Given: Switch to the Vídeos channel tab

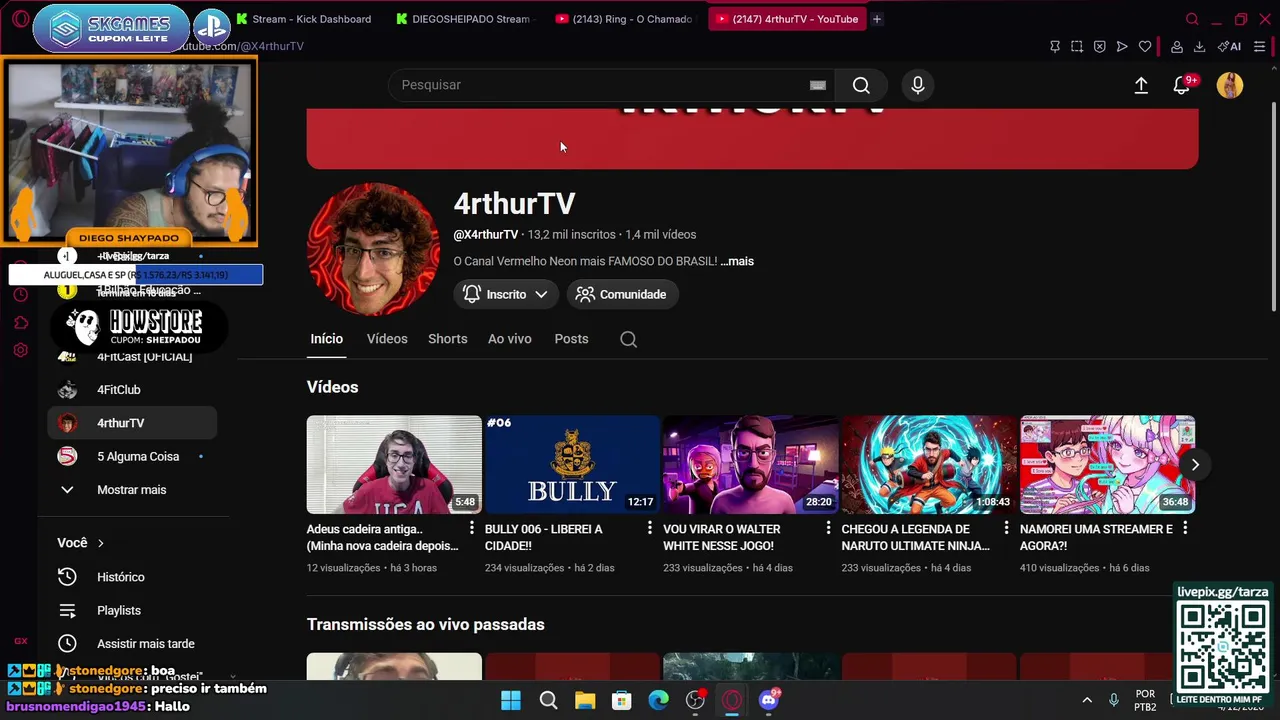Looking at the screenshot, I should (387, 339).
